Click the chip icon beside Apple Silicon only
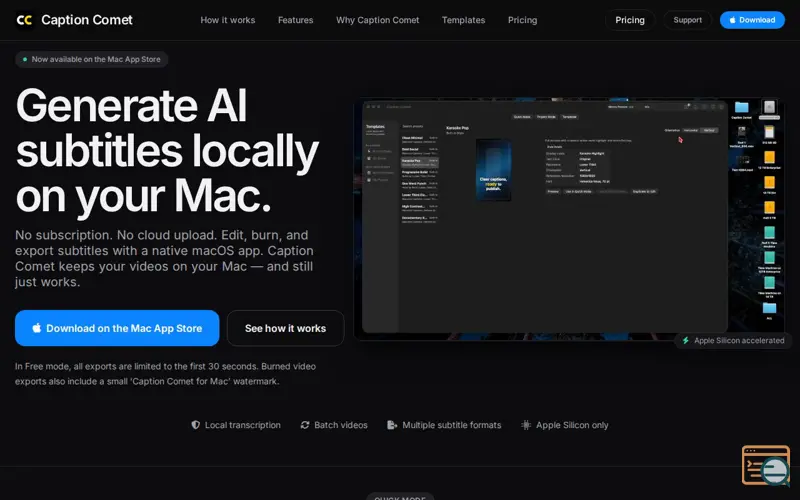 pyautogui.click(x=526, y=425)
